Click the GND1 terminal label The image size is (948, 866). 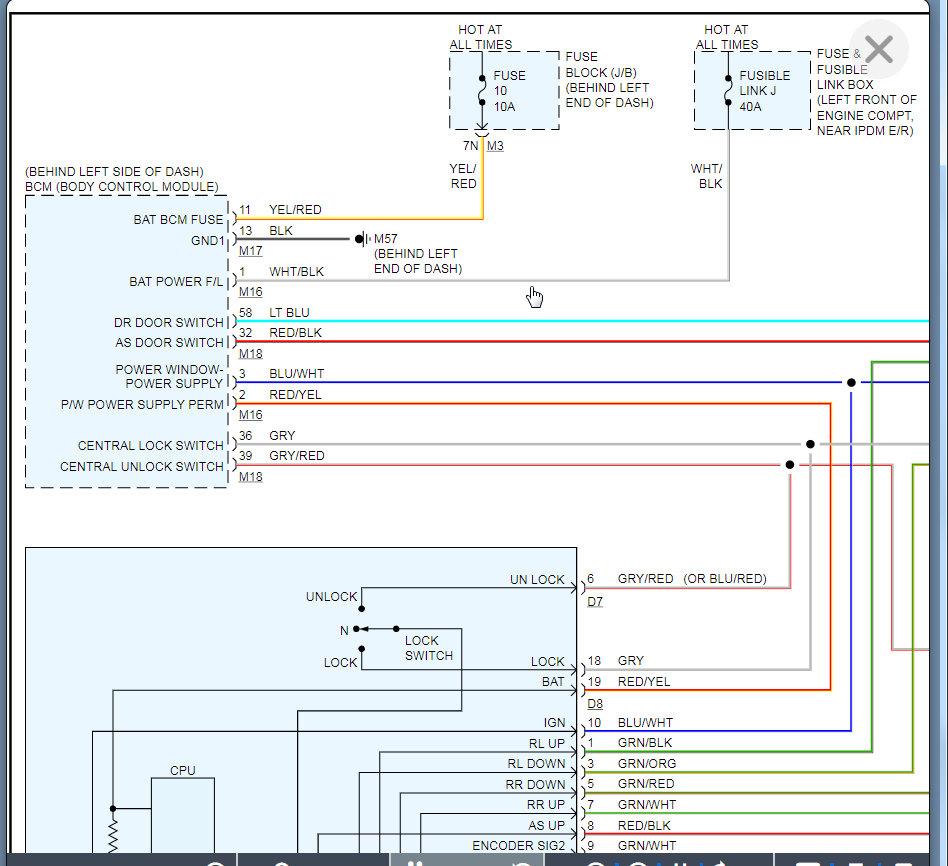[207, 241]
